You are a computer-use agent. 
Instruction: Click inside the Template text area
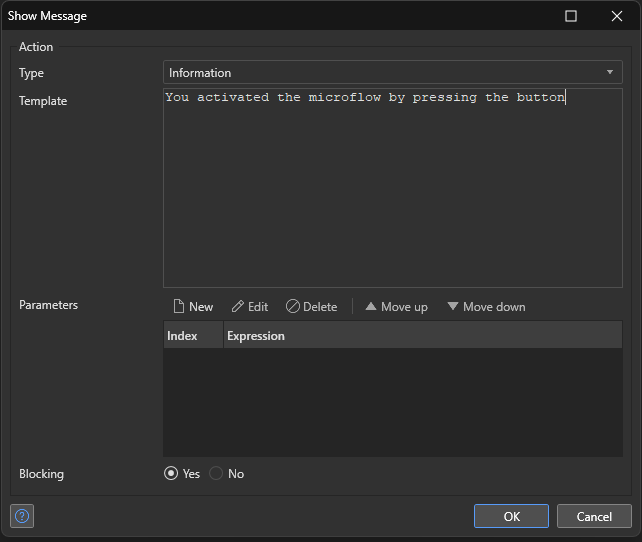[x=393, y=188]
